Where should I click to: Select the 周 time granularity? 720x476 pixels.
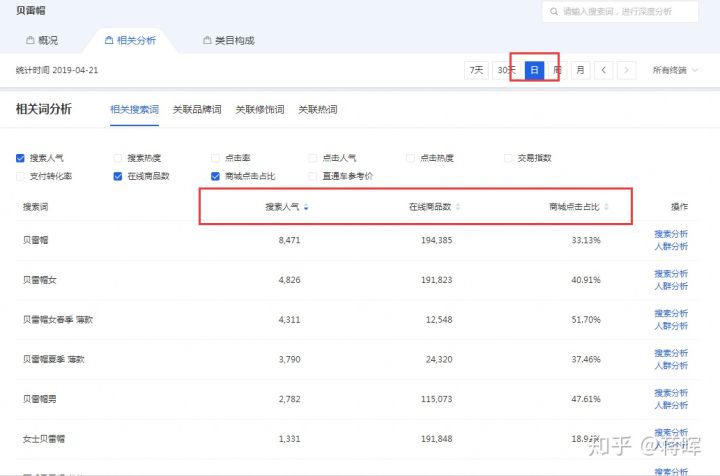[557, 70]
